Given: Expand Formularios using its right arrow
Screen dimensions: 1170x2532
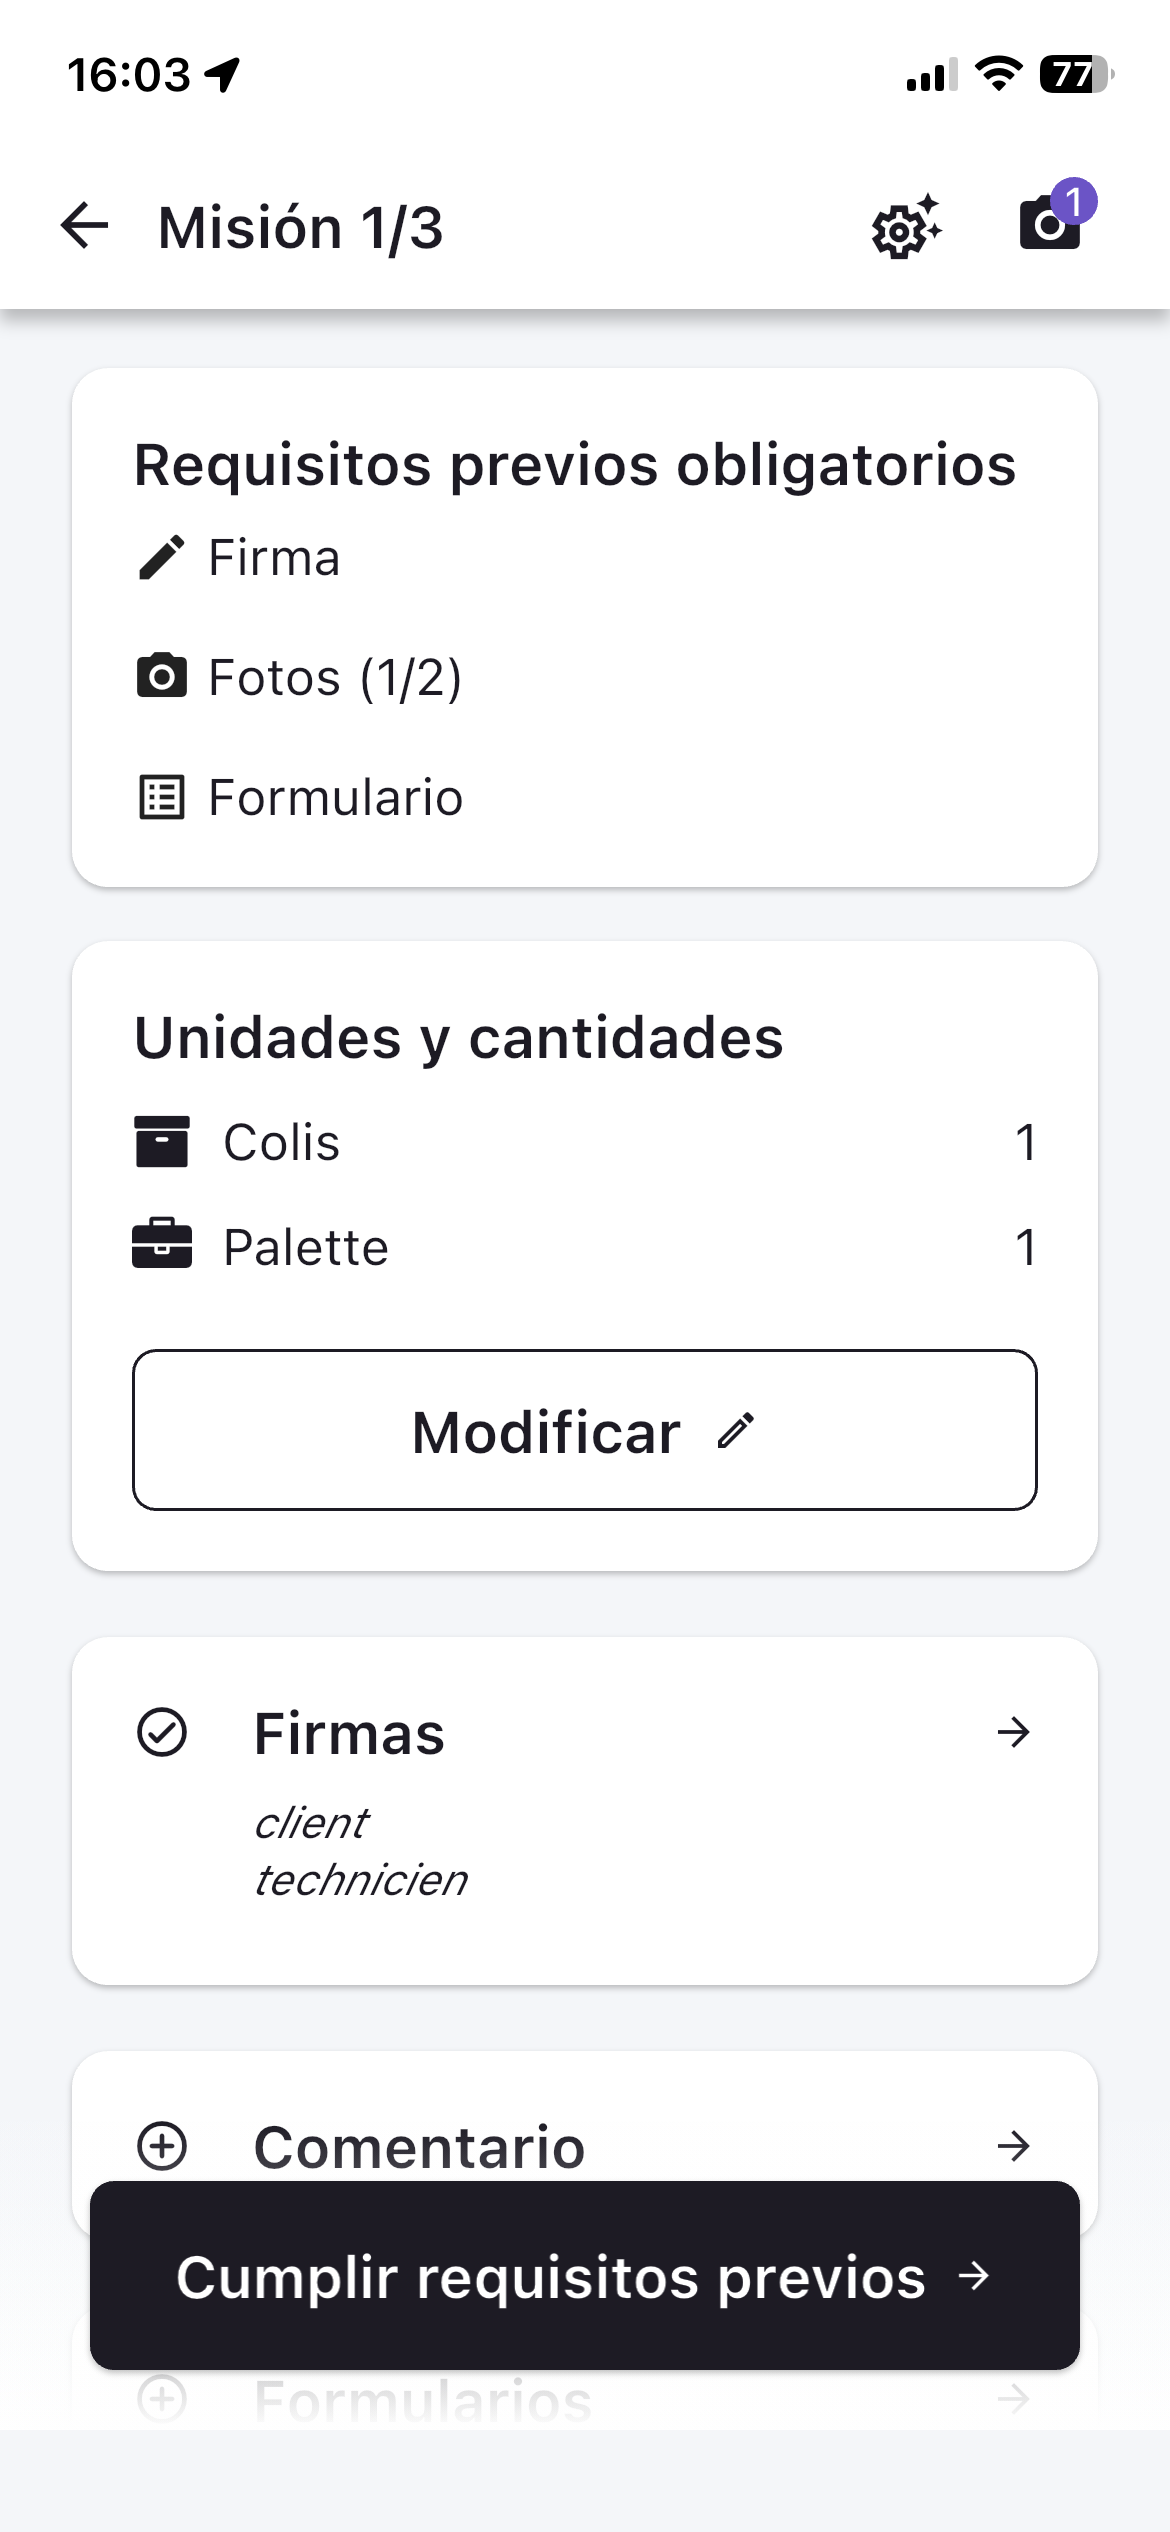Looking at the screenshot, I should pyautogui.click(x=1013, y=2398).
